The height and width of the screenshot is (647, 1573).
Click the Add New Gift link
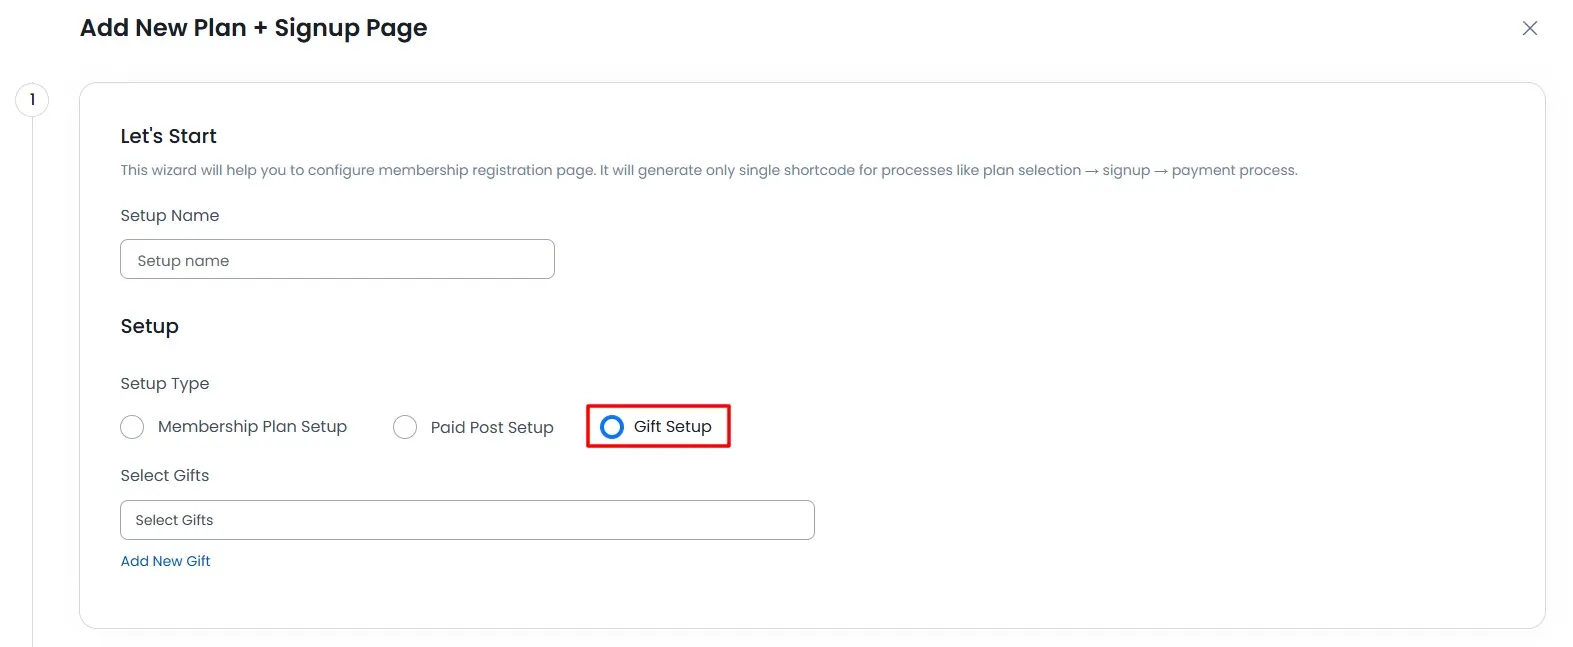[165, 561]
